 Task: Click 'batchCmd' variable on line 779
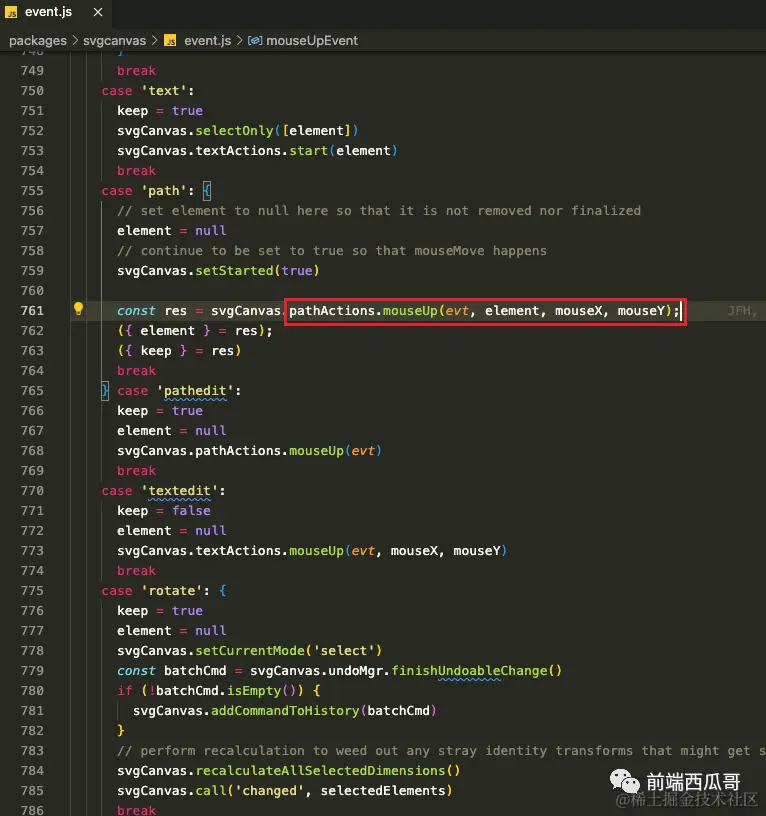(195, 671)
